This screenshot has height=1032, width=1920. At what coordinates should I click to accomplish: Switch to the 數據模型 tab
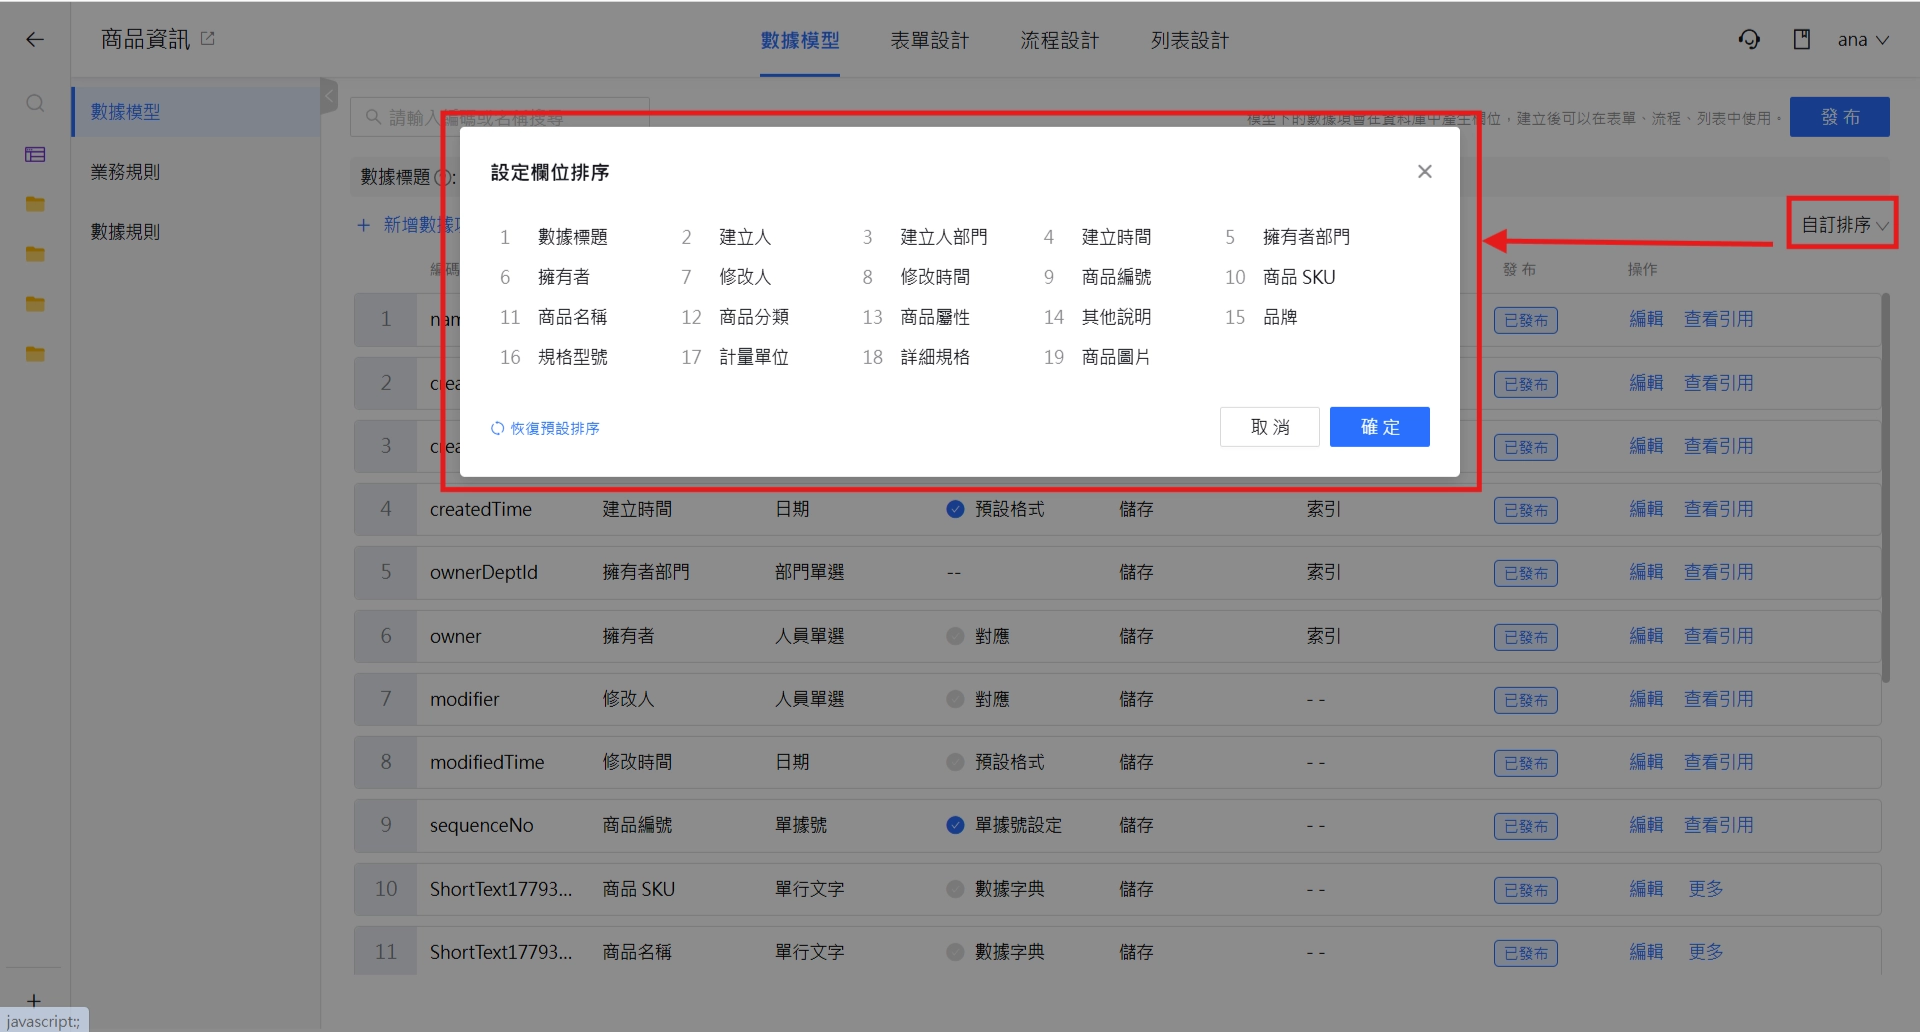click(800, 41)
